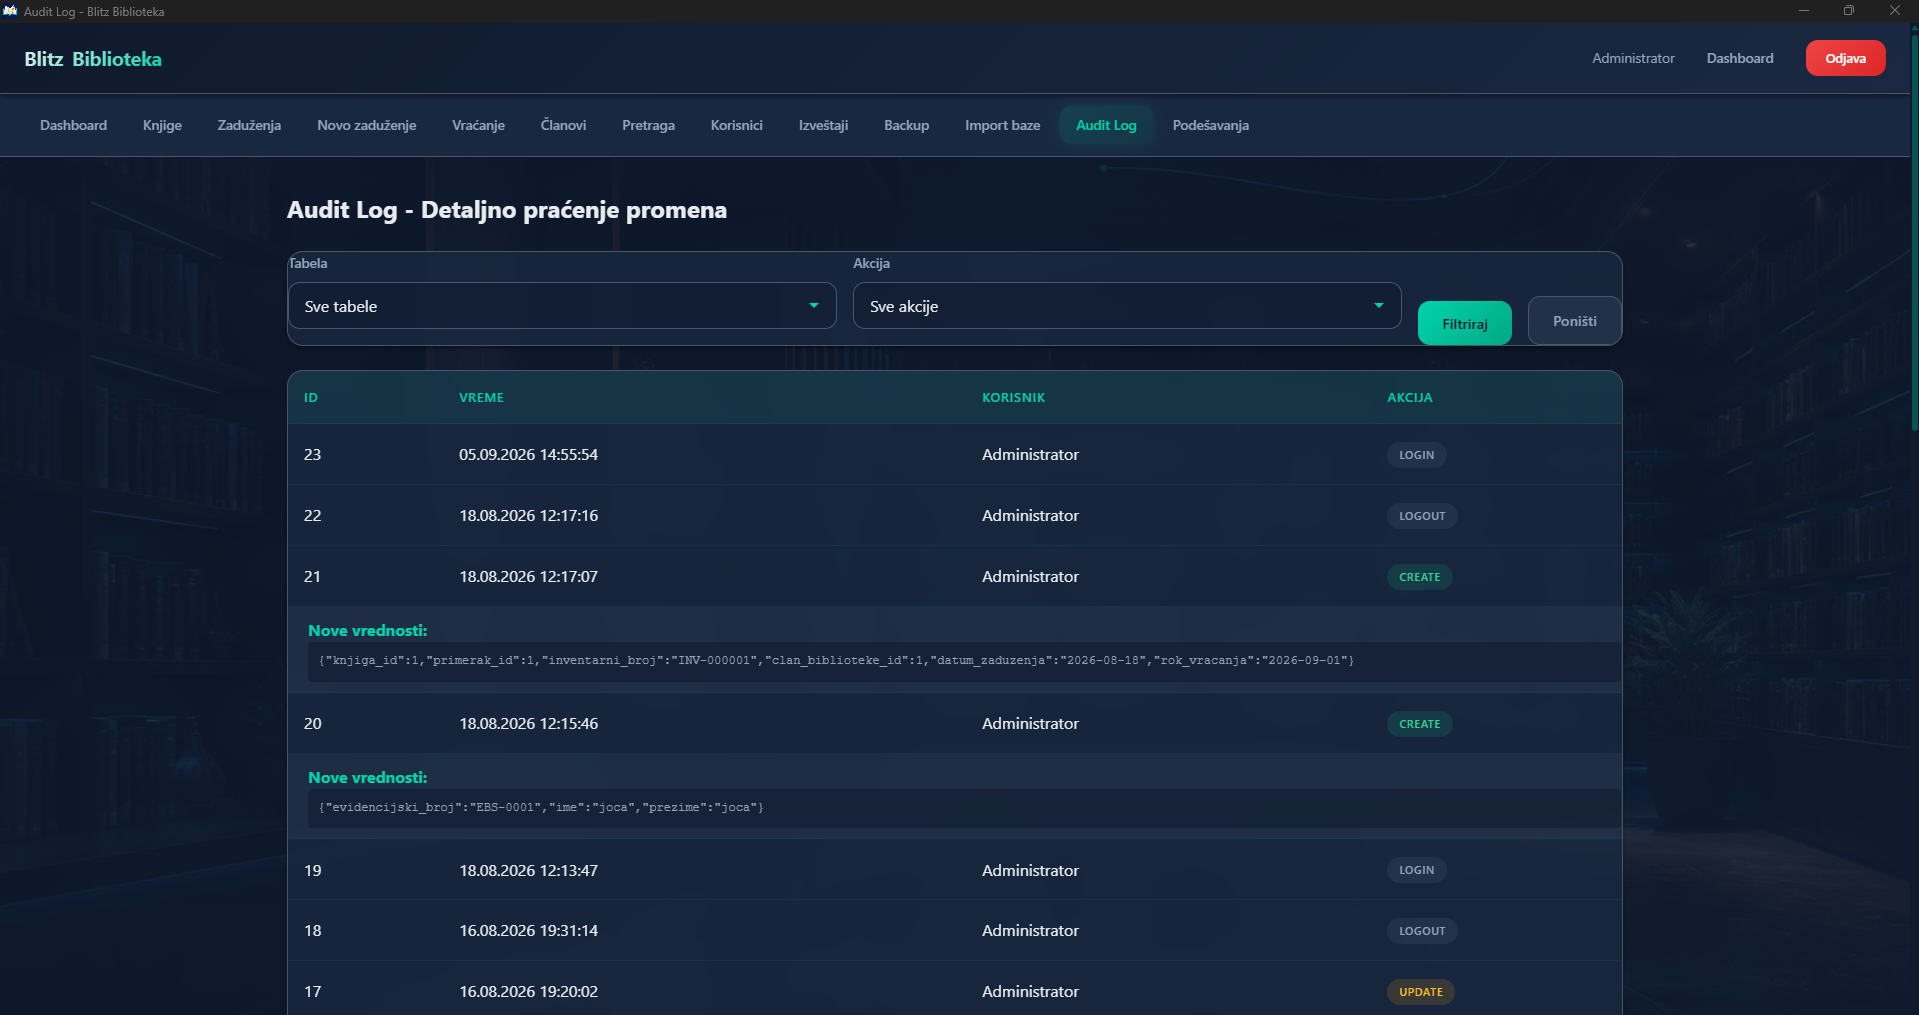The image size is (1919, 1015).
Task: Open the Podešavanja settings tab
Action: (1210, 125)
